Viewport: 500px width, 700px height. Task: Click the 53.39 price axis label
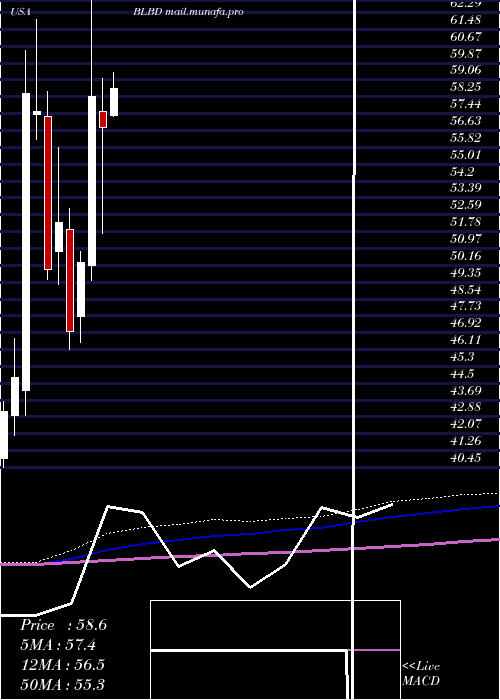click(466, 188)
